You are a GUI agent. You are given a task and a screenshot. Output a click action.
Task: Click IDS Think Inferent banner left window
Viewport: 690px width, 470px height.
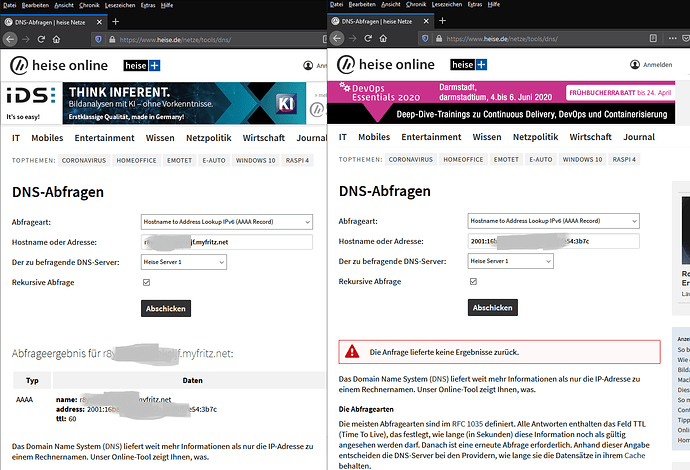[154, 103]
